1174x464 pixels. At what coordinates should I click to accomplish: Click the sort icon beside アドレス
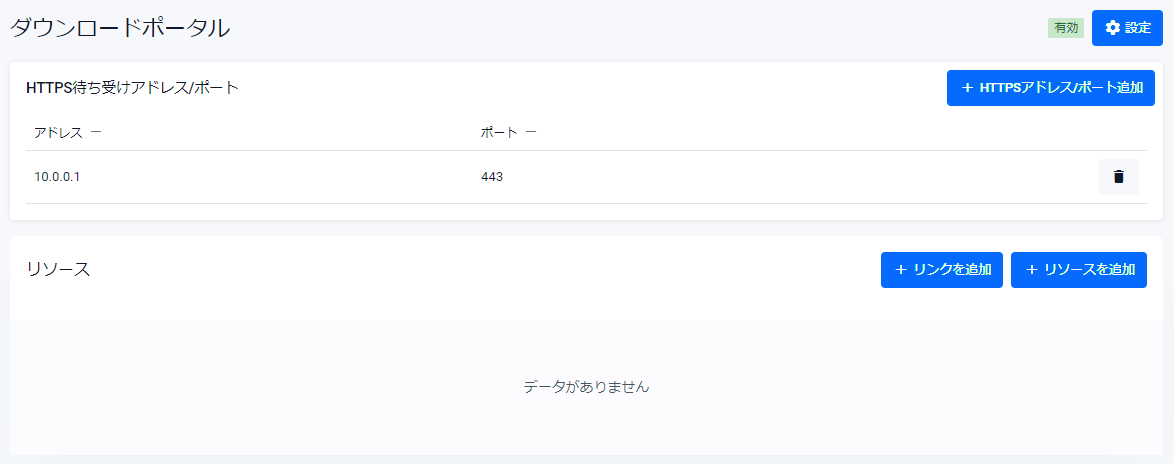click(x=95, y=132)
